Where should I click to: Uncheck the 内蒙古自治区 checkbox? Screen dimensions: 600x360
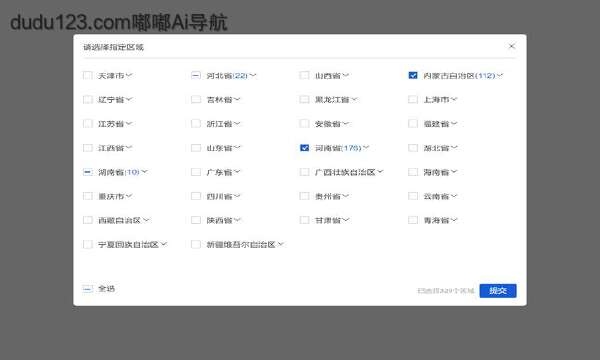(x=413, y=75)
